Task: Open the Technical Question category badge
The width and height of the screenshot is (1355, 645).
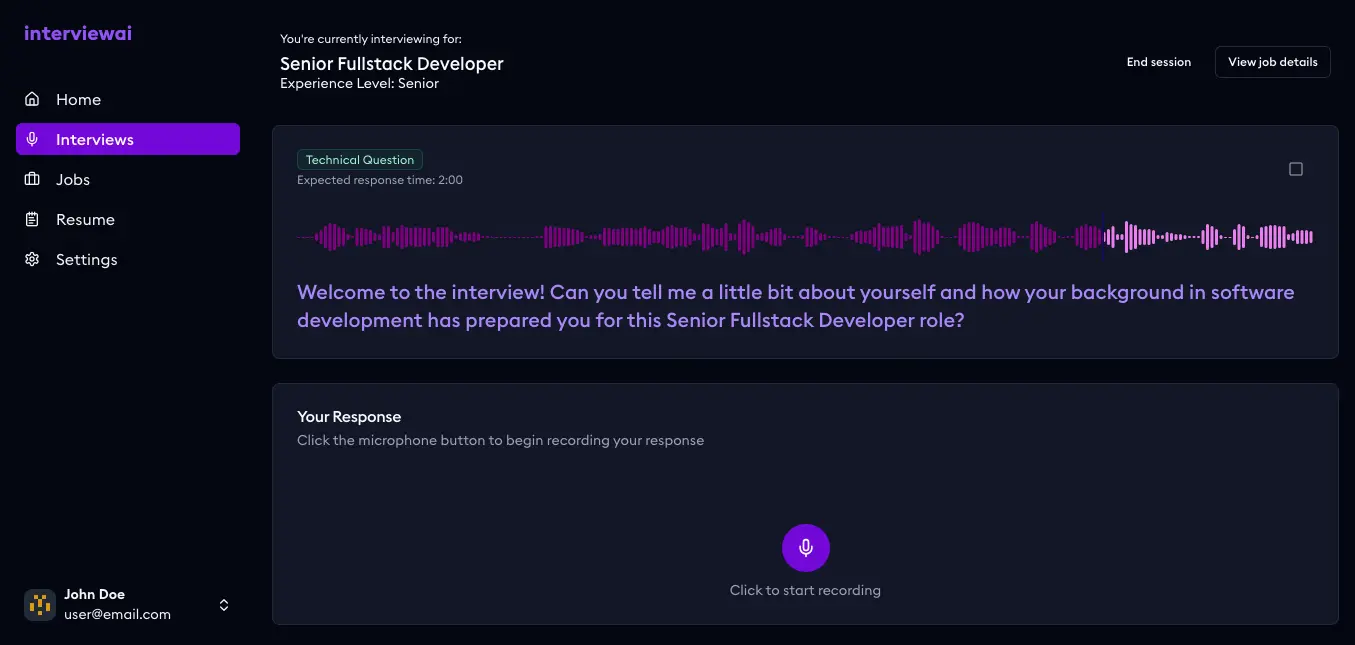Action: coord(359,159)
